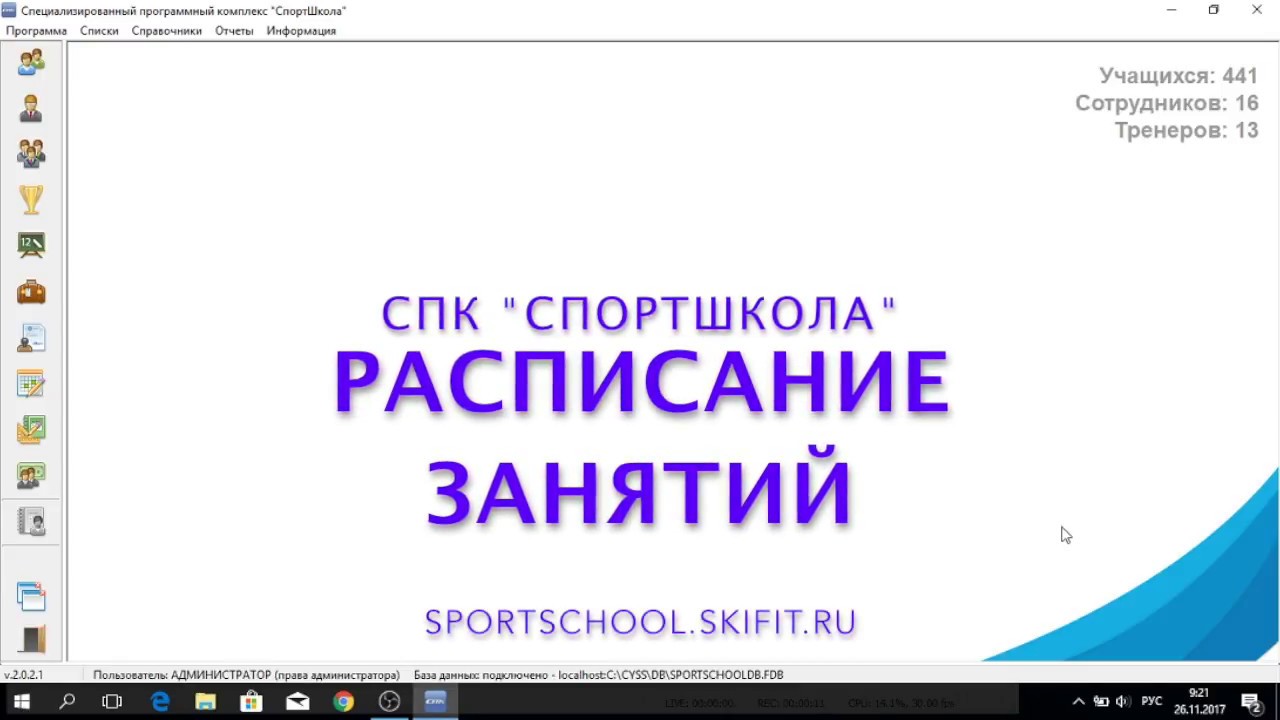The width and height of the screenshot is (1280, 720).
Task: Click the Пользователь: АДМИНИСТРАТОР status entry
Action: pos(246,675)
